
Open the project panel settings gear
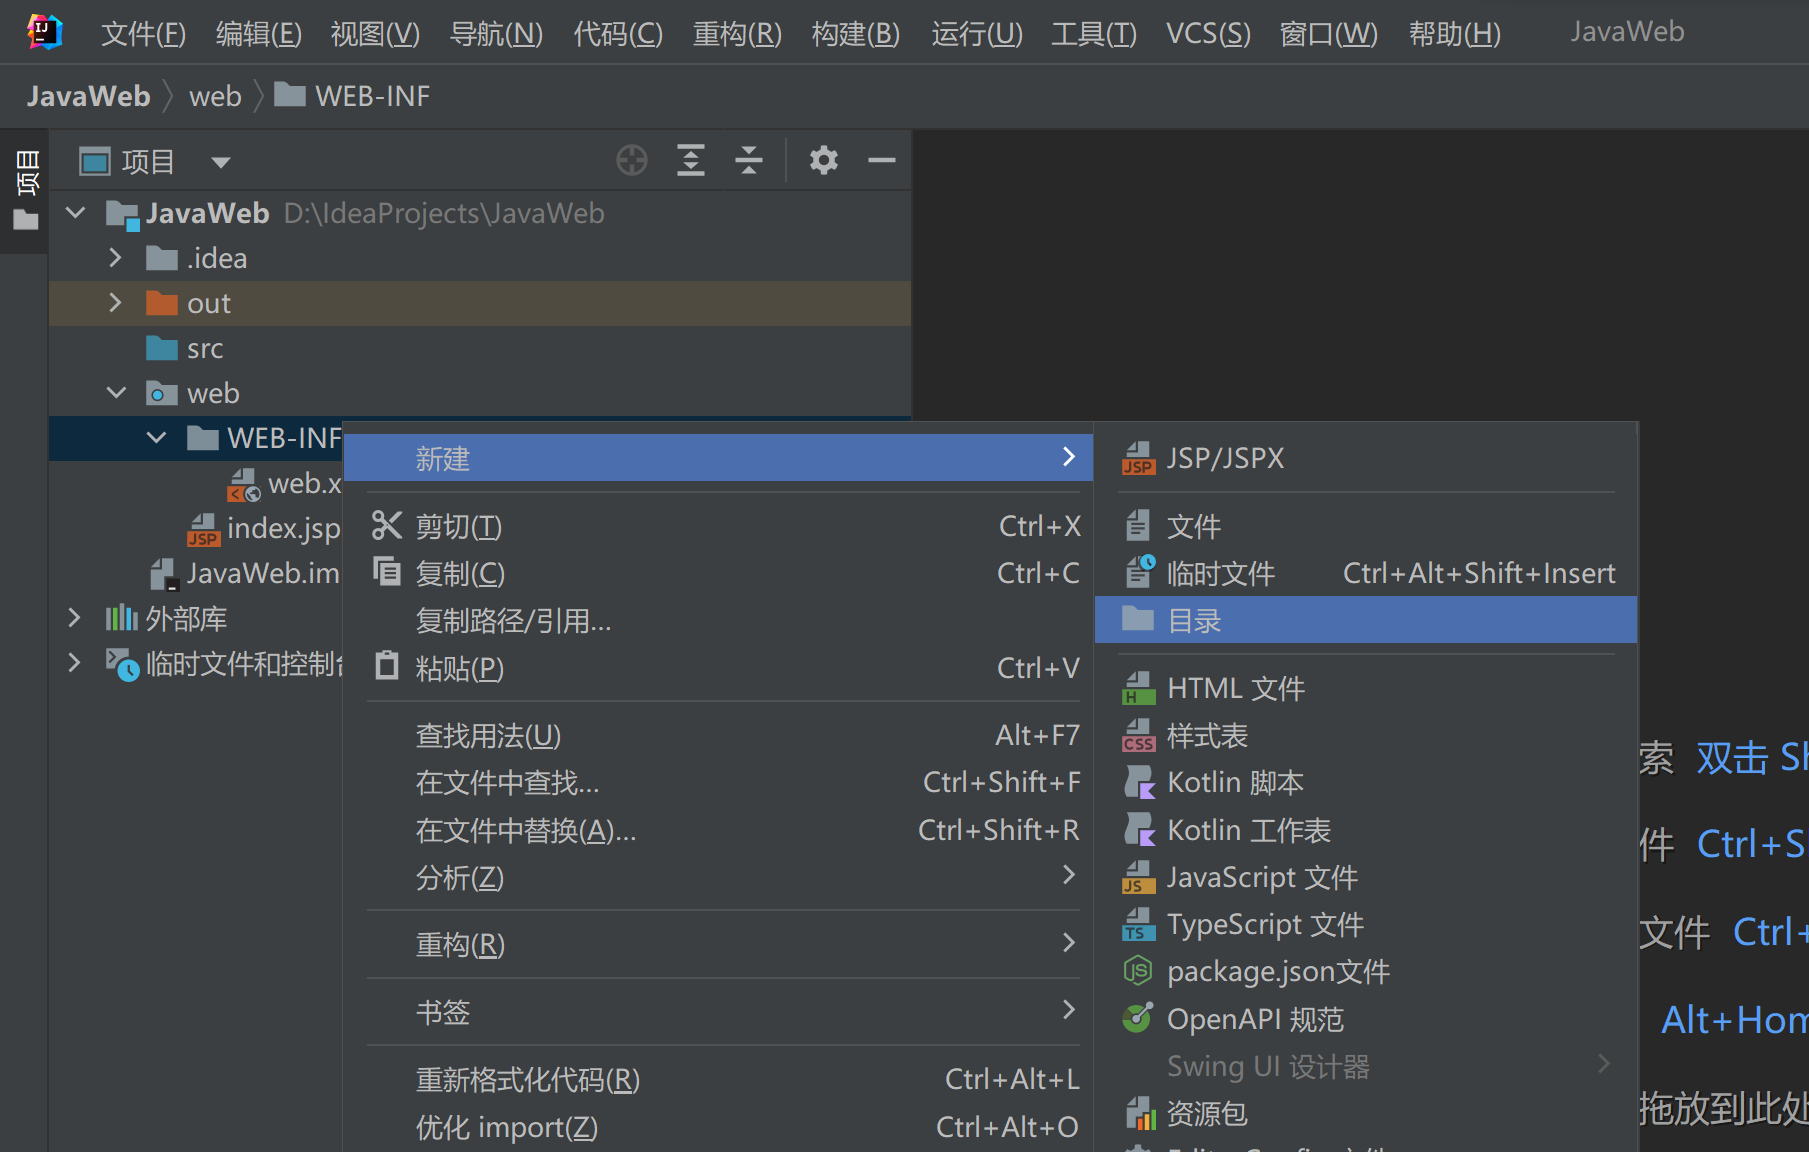tap(823, 160)
